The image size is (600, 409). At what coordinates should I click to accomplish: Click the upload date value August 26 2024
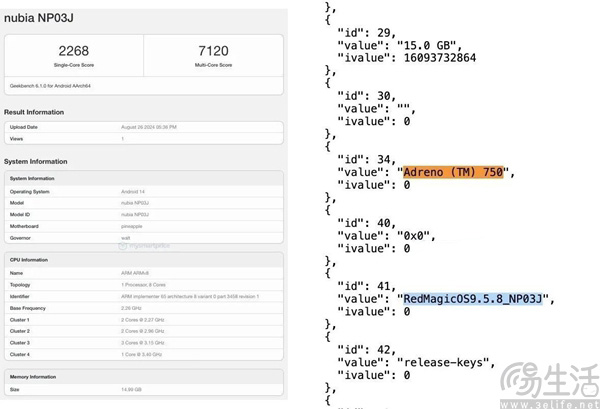click(149, 127)
